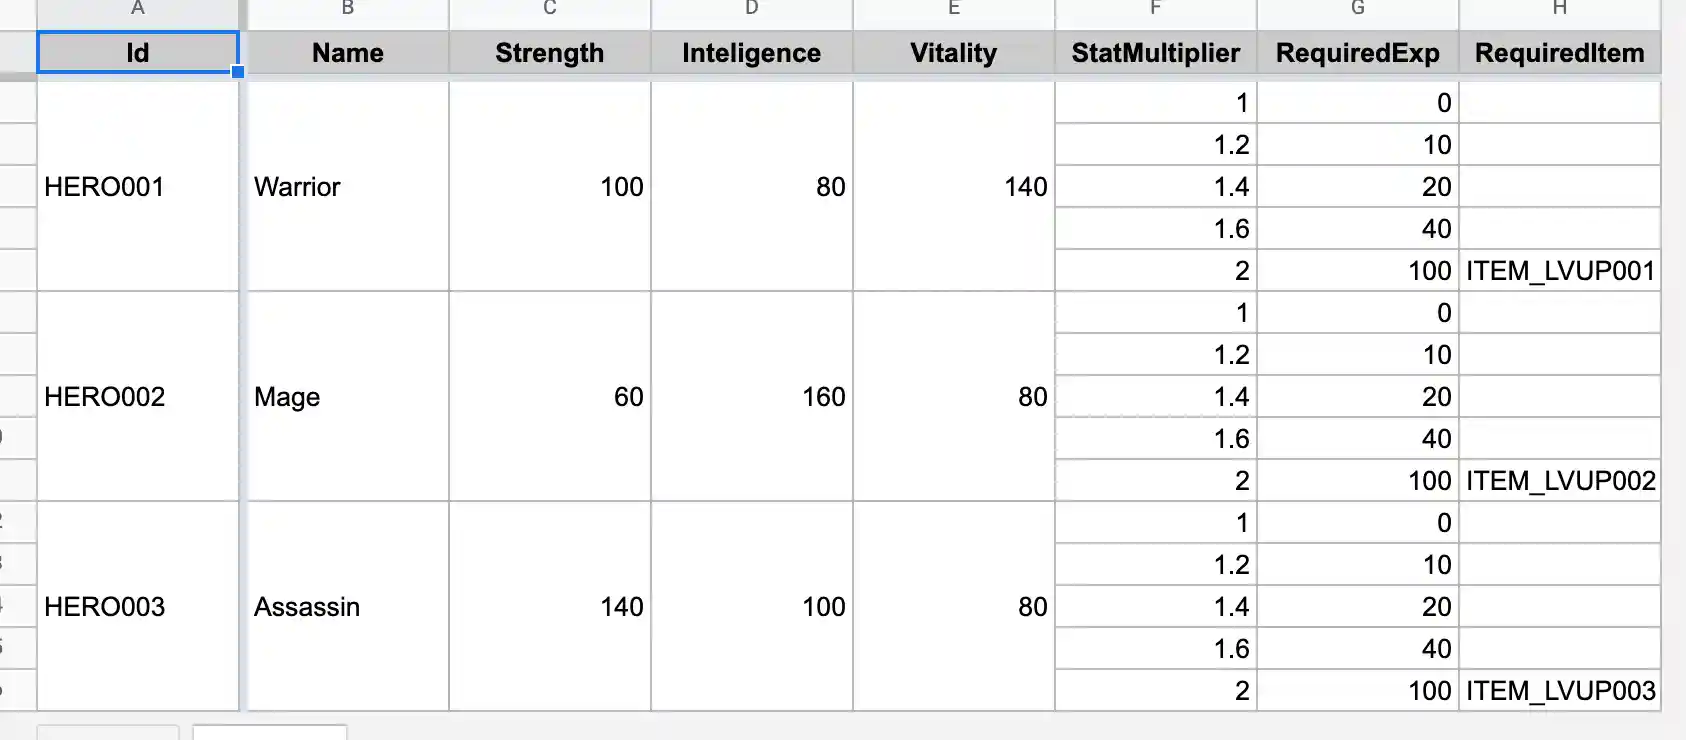Select the Assassin cell

pyautogui.click(x=347, y=606)
